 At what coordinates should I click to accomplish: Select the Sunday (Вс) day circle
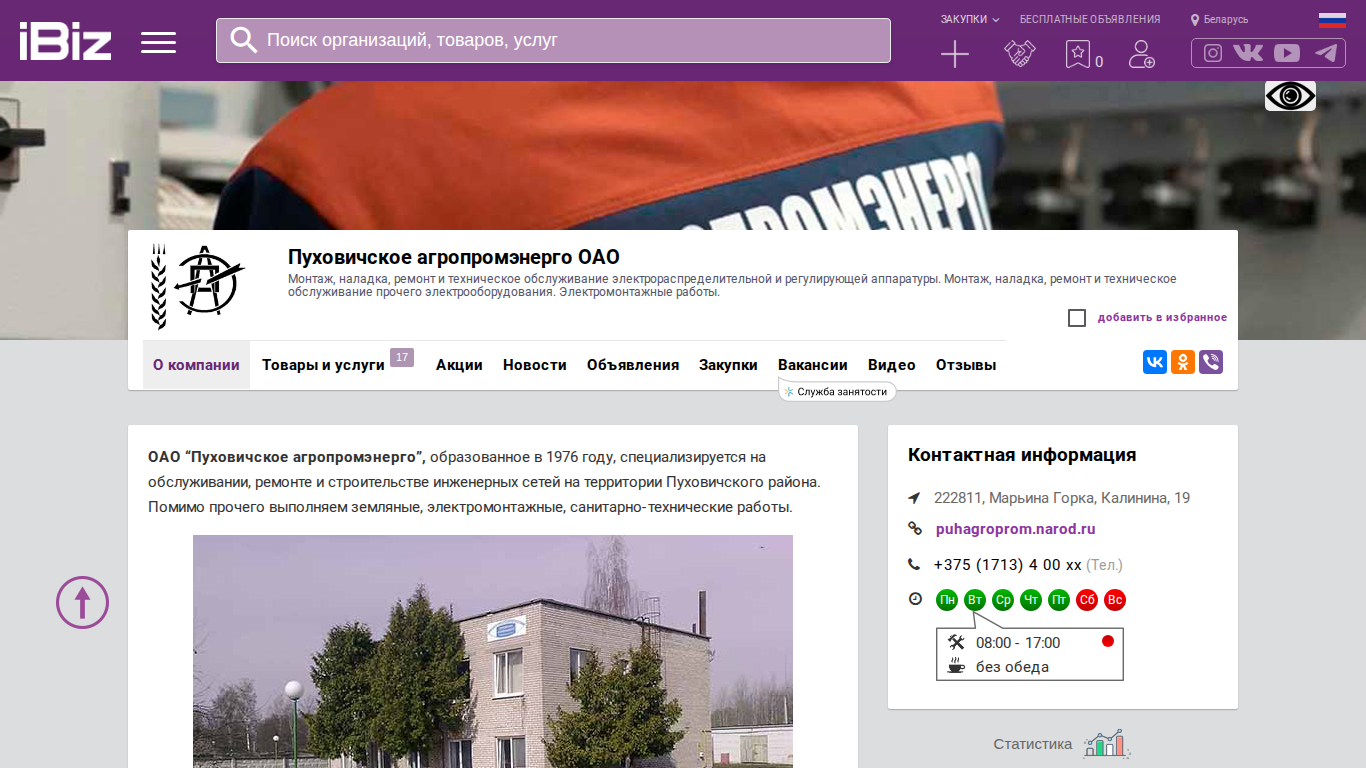point(1115,600)
